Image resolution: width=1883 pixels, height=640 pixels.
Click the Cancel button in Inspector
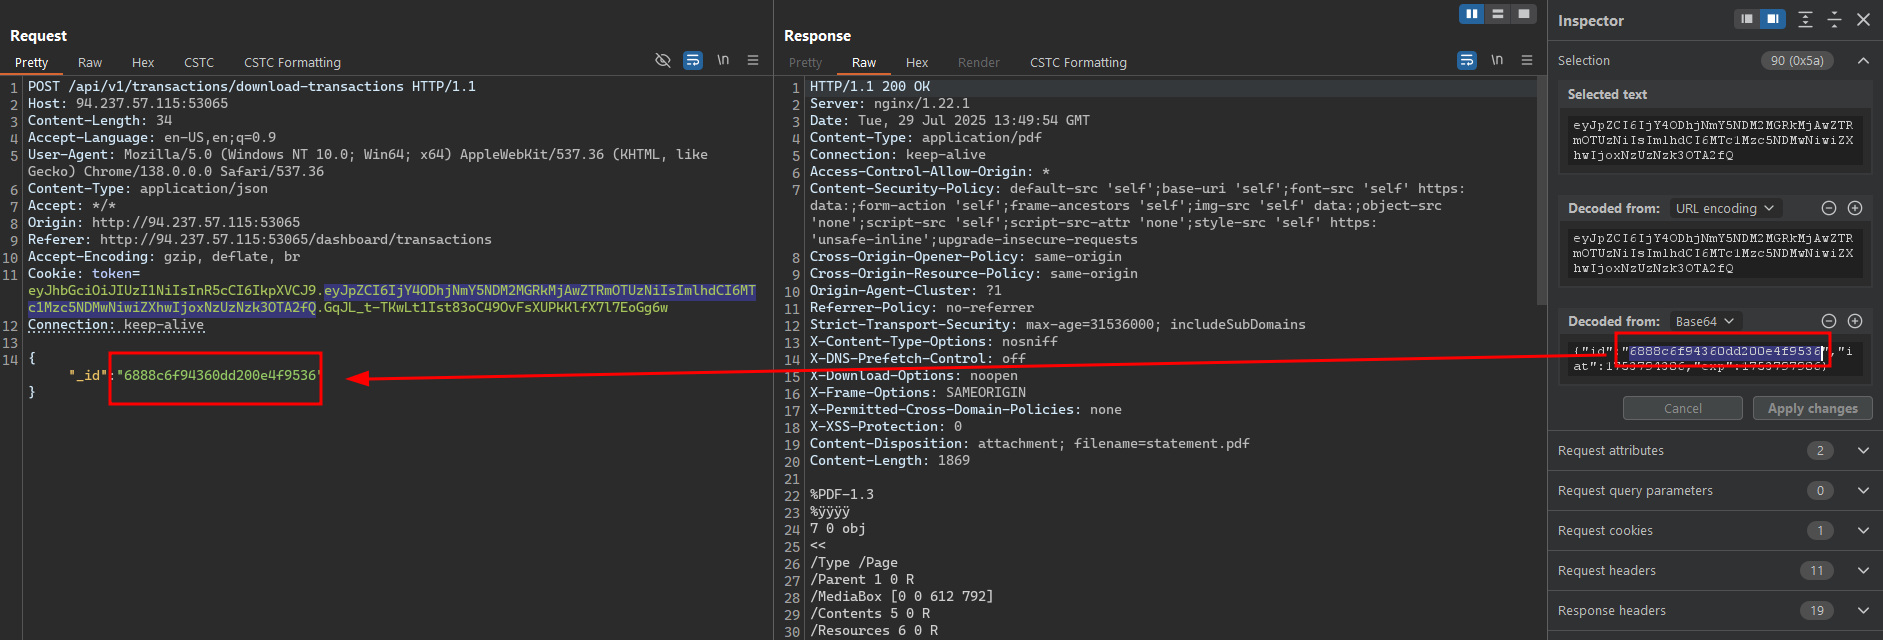click(x=1683, y=408)
